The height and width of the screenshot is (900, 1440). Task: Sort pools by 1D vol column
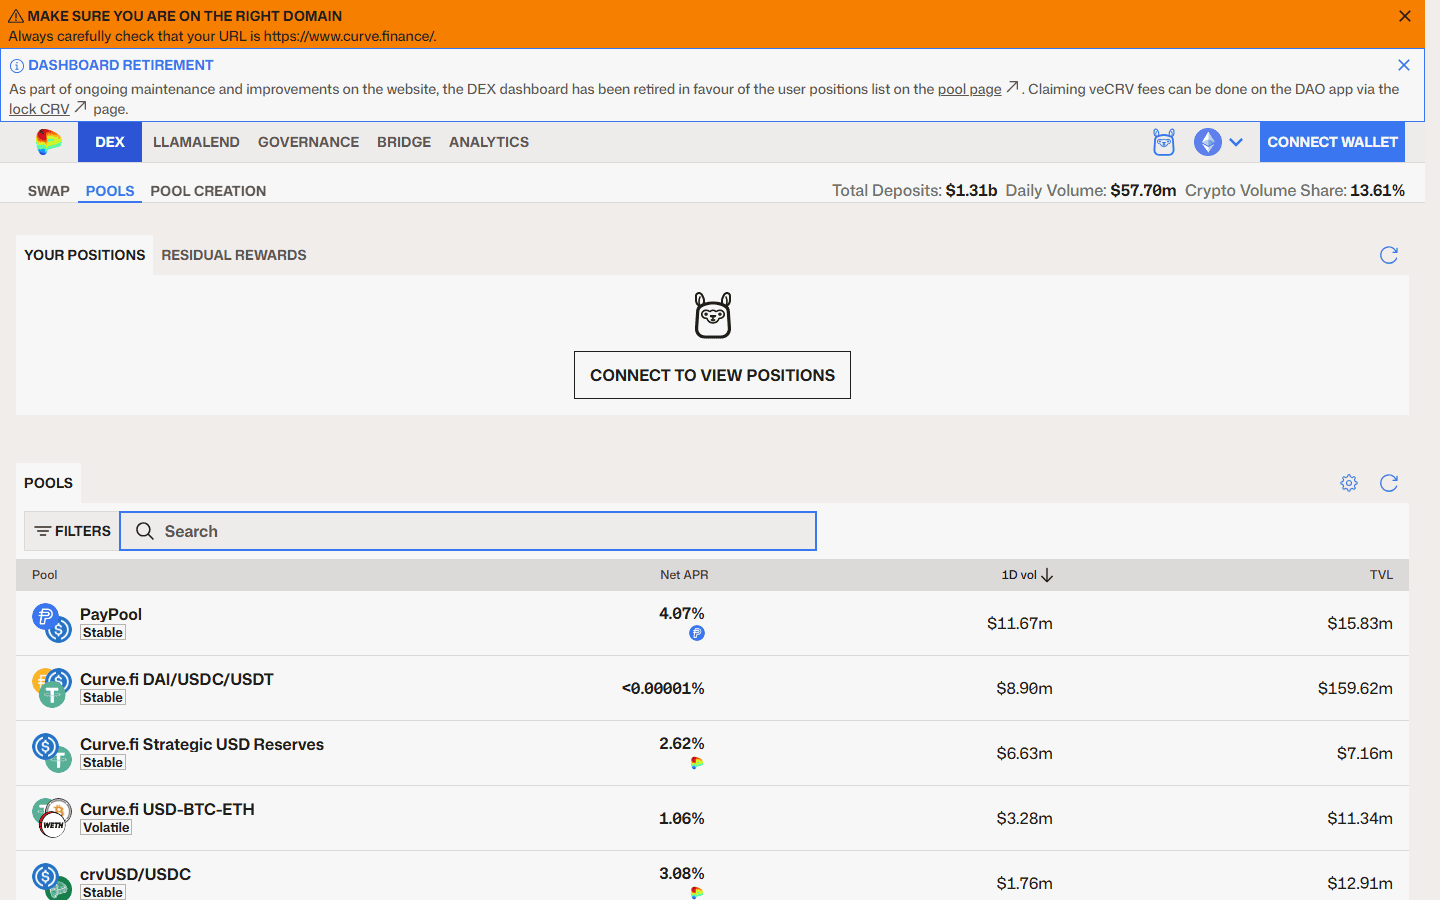click(x=1027, y=575)
